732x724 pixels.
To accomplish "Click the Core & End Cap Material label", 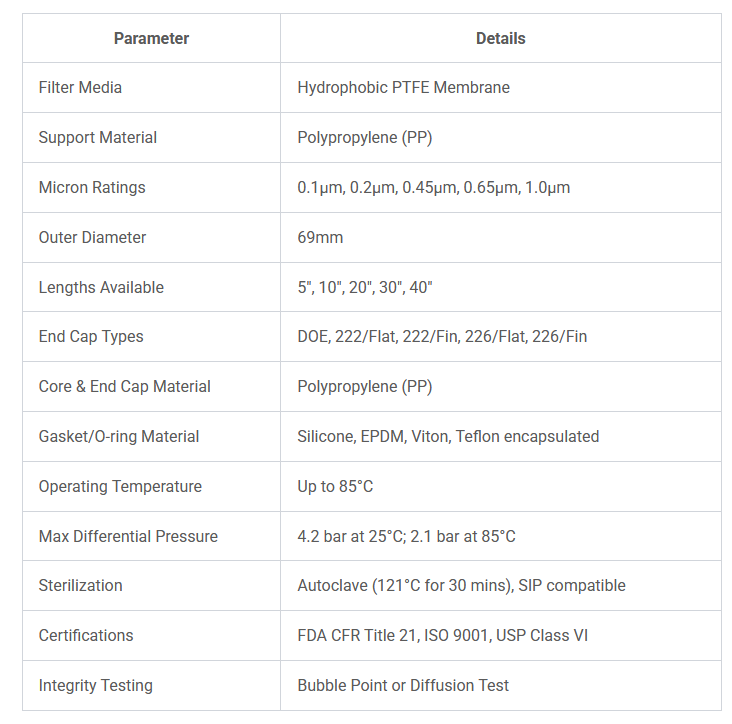I will coord(125,386).
